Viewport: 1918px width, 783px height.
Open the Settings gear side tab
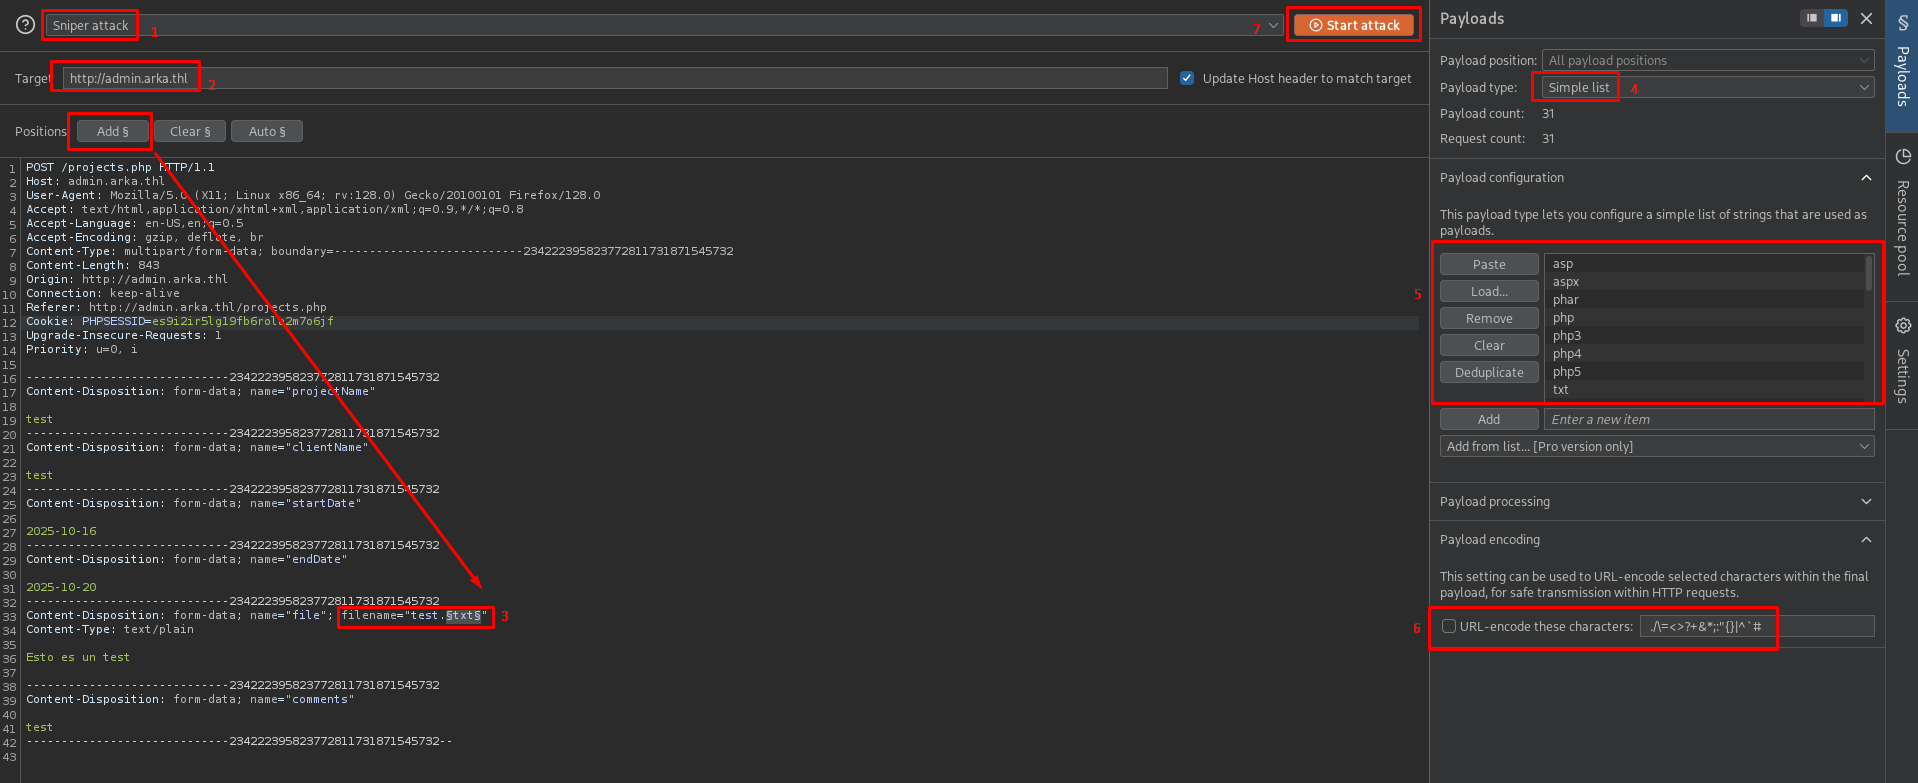click(x=1902, y=360)
